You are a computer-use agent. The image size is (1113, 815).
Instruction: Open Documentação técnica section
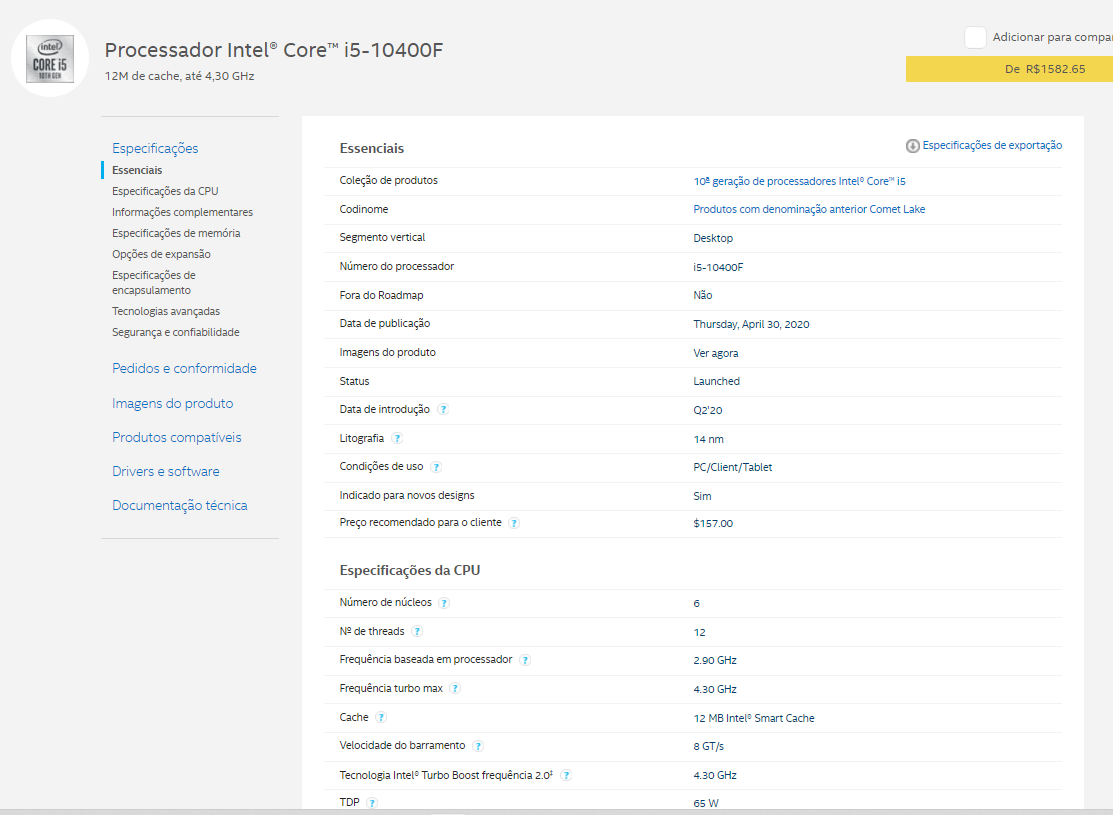tap(180, 505)
